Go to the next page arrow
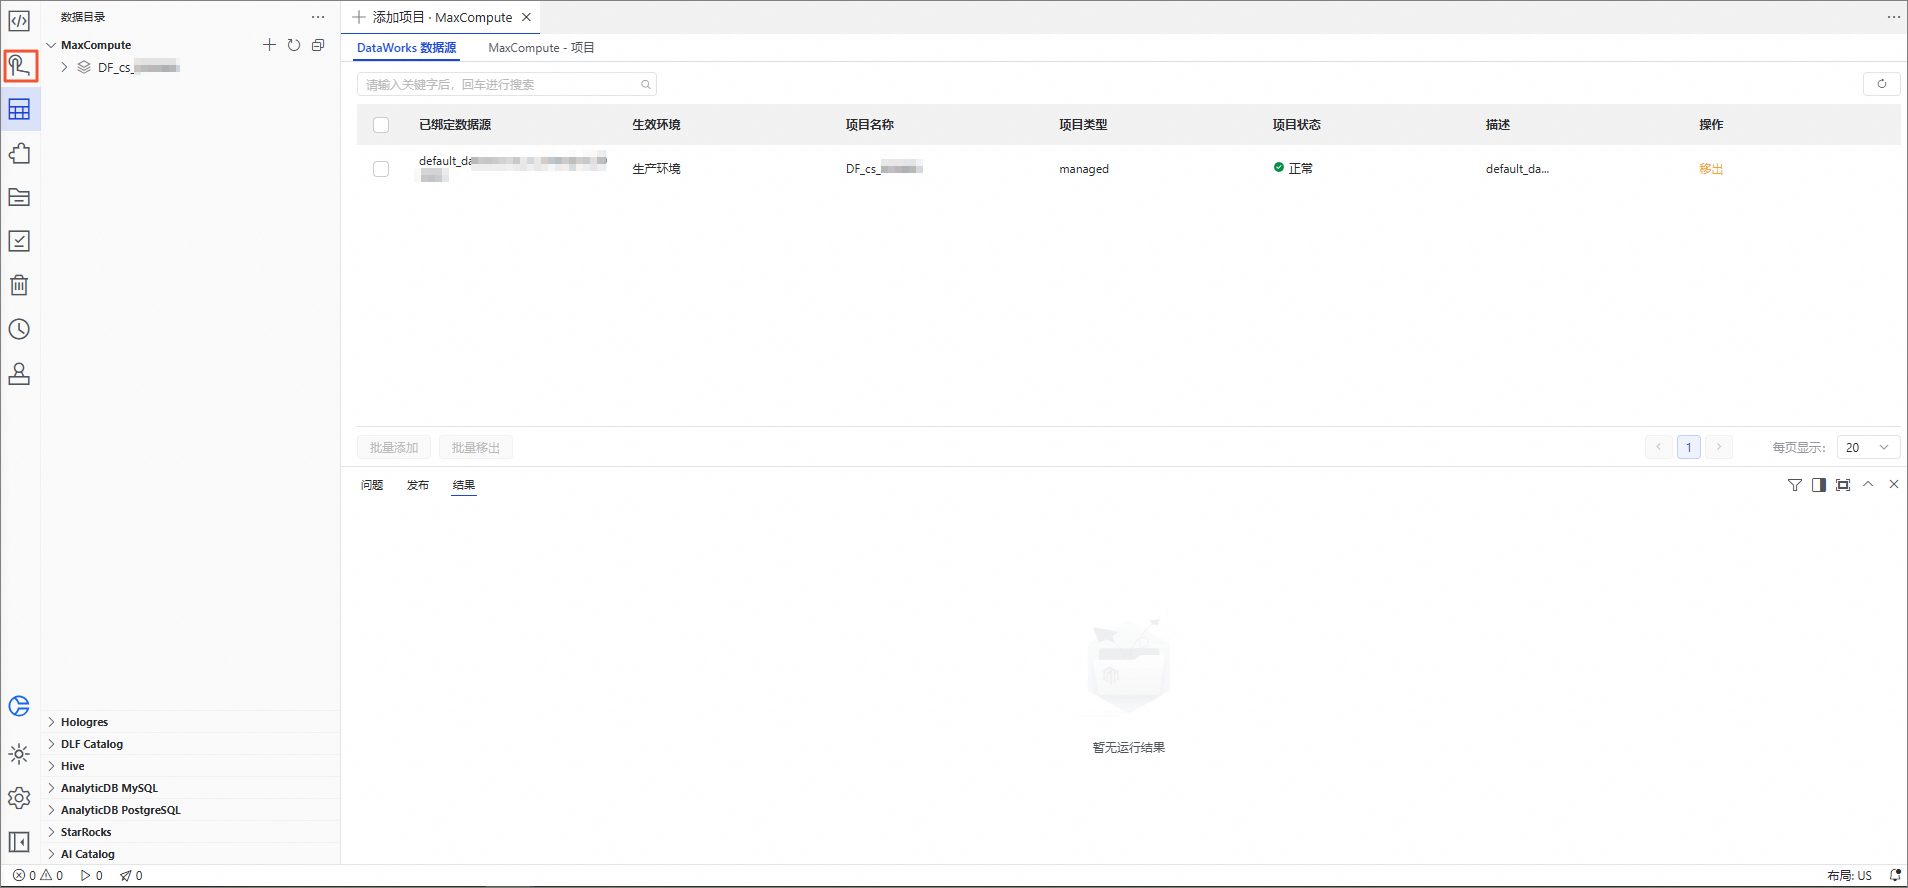The image size is (1908, 888). [x=1719, y=447]
